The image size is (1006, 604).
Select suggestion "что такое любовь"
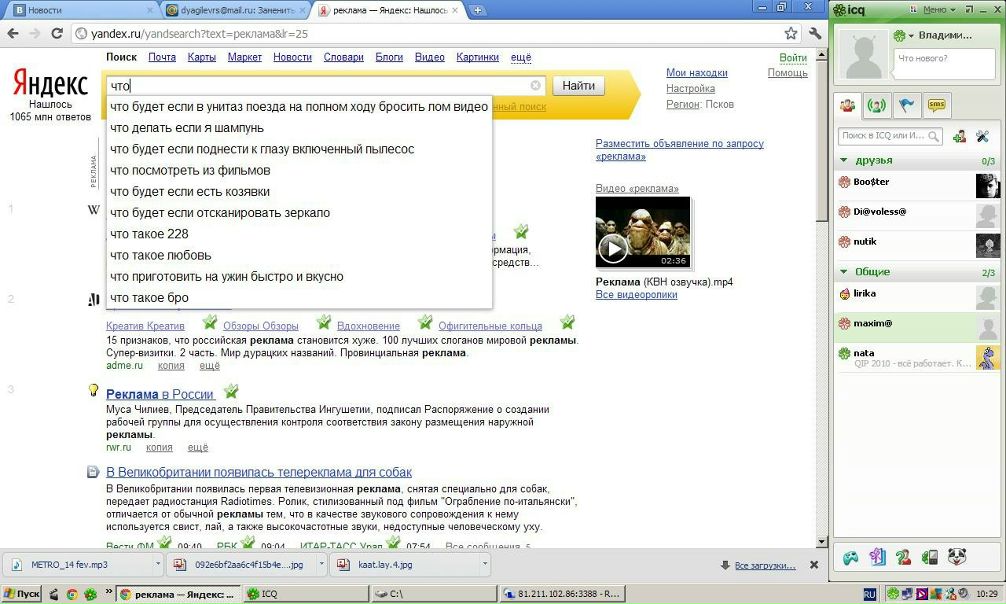coord(161,255)
